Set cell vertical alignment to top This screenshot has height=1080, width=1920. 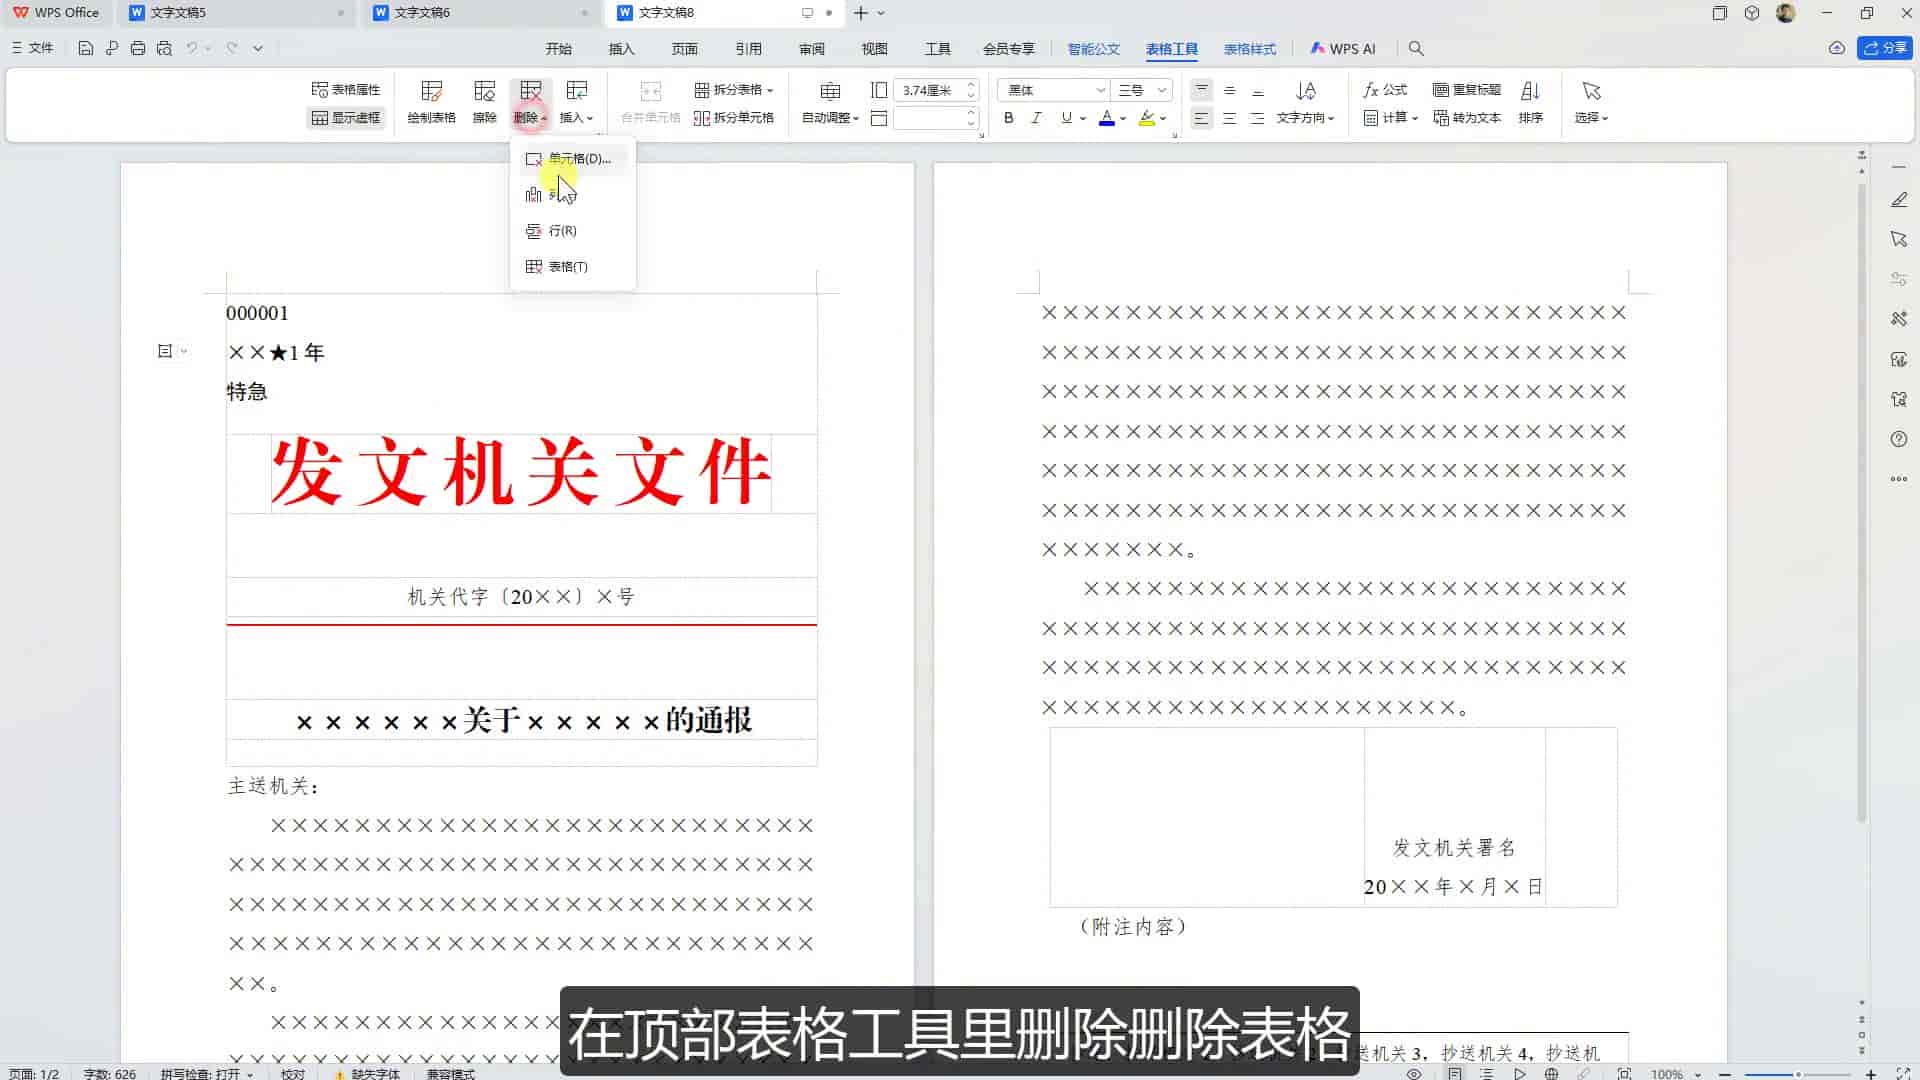(1202, 90)
